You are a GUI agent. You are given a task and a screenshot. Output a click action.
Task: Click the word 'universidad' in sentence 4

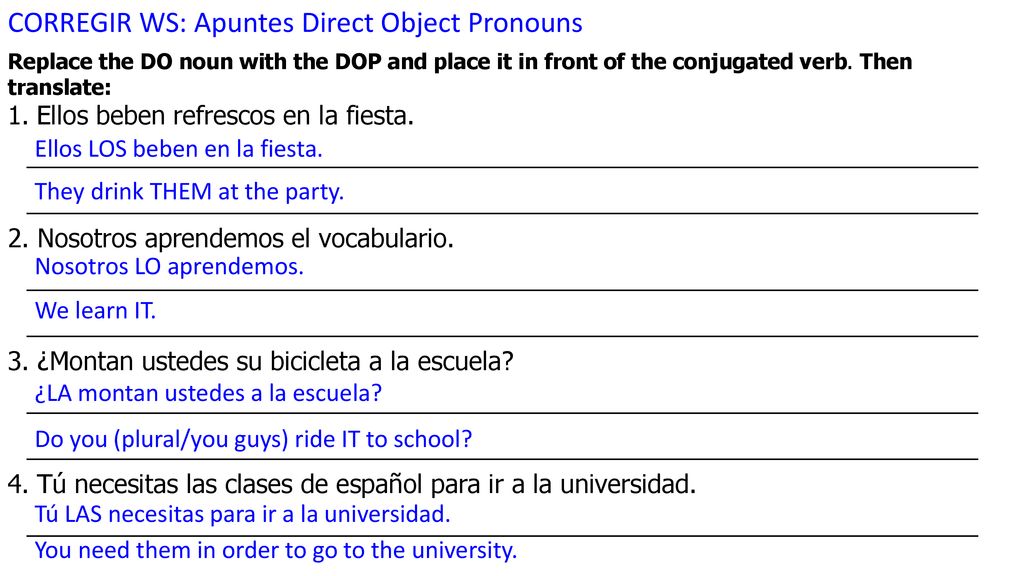coord(628,484)
